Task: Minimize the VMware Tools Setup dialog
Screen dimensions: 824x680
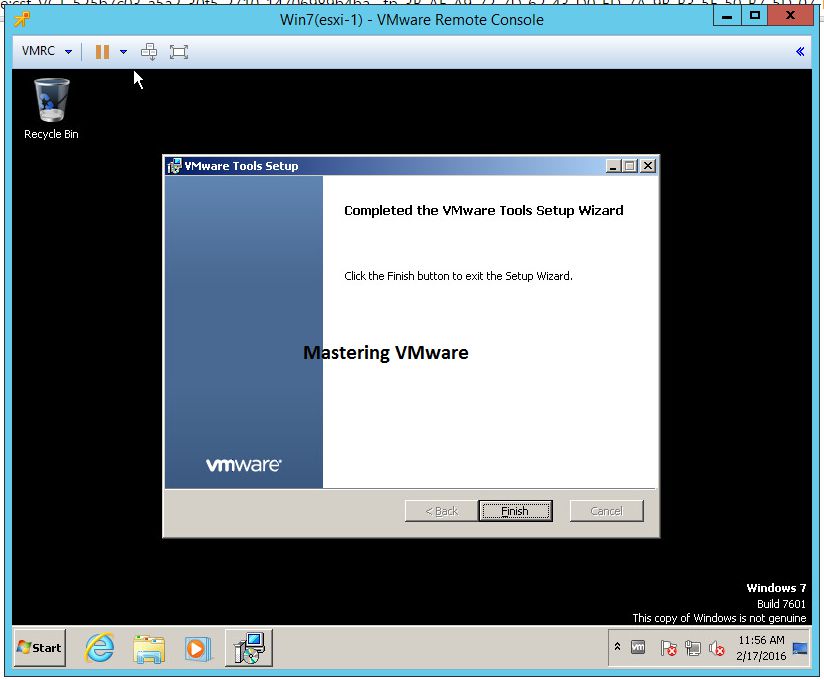Action: (x=613, y=166)
